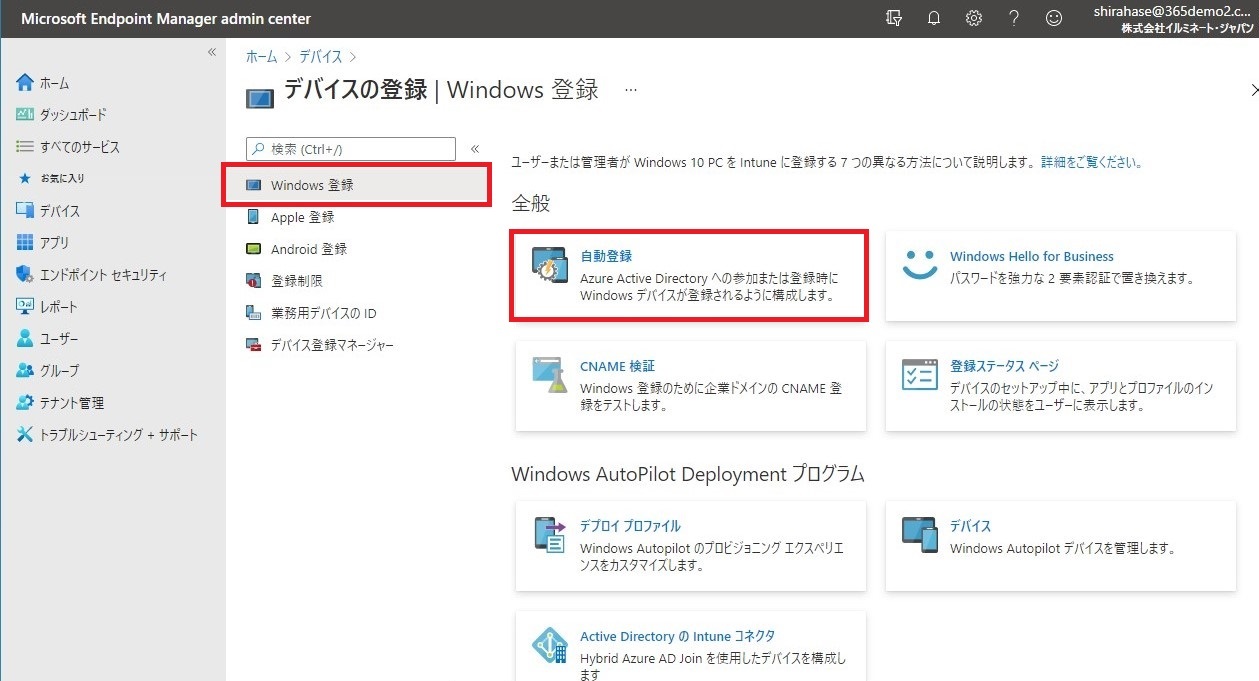The image size is (1259, 681).
Task: Click the home icon beside ホーム
Action: [x=25, y=83]
